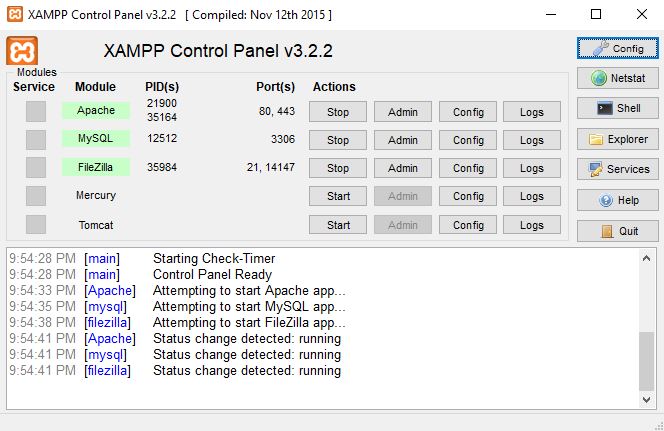Toggle the Apache service checkbox
This screenshot has height=431, width=664.
[36, 111]
